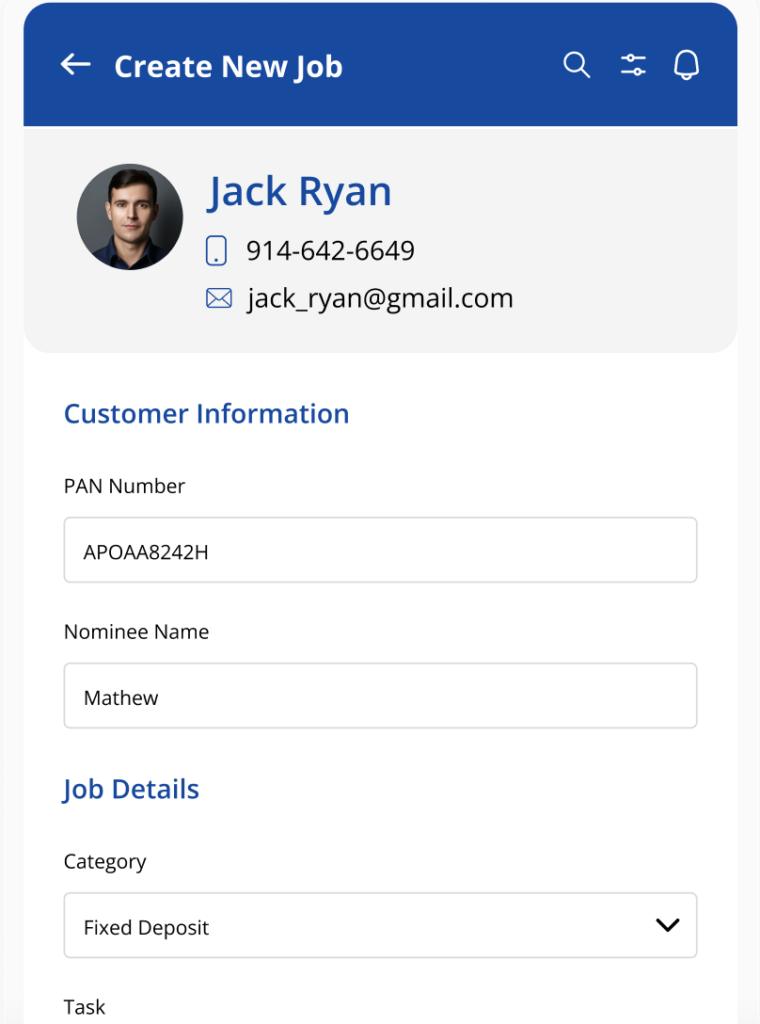
Task: Focus the PAN Number input field
Action: pyautogui.click(x=380, y=550)
